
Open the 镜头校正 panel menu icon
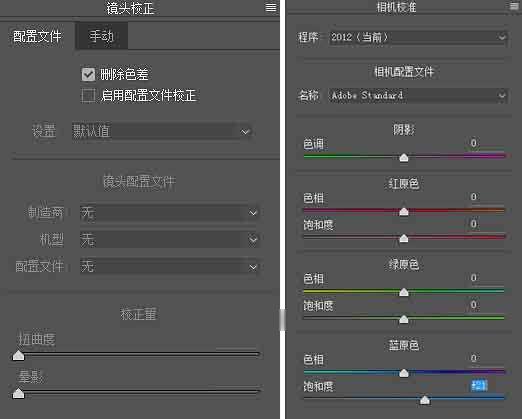coord(271,7)
